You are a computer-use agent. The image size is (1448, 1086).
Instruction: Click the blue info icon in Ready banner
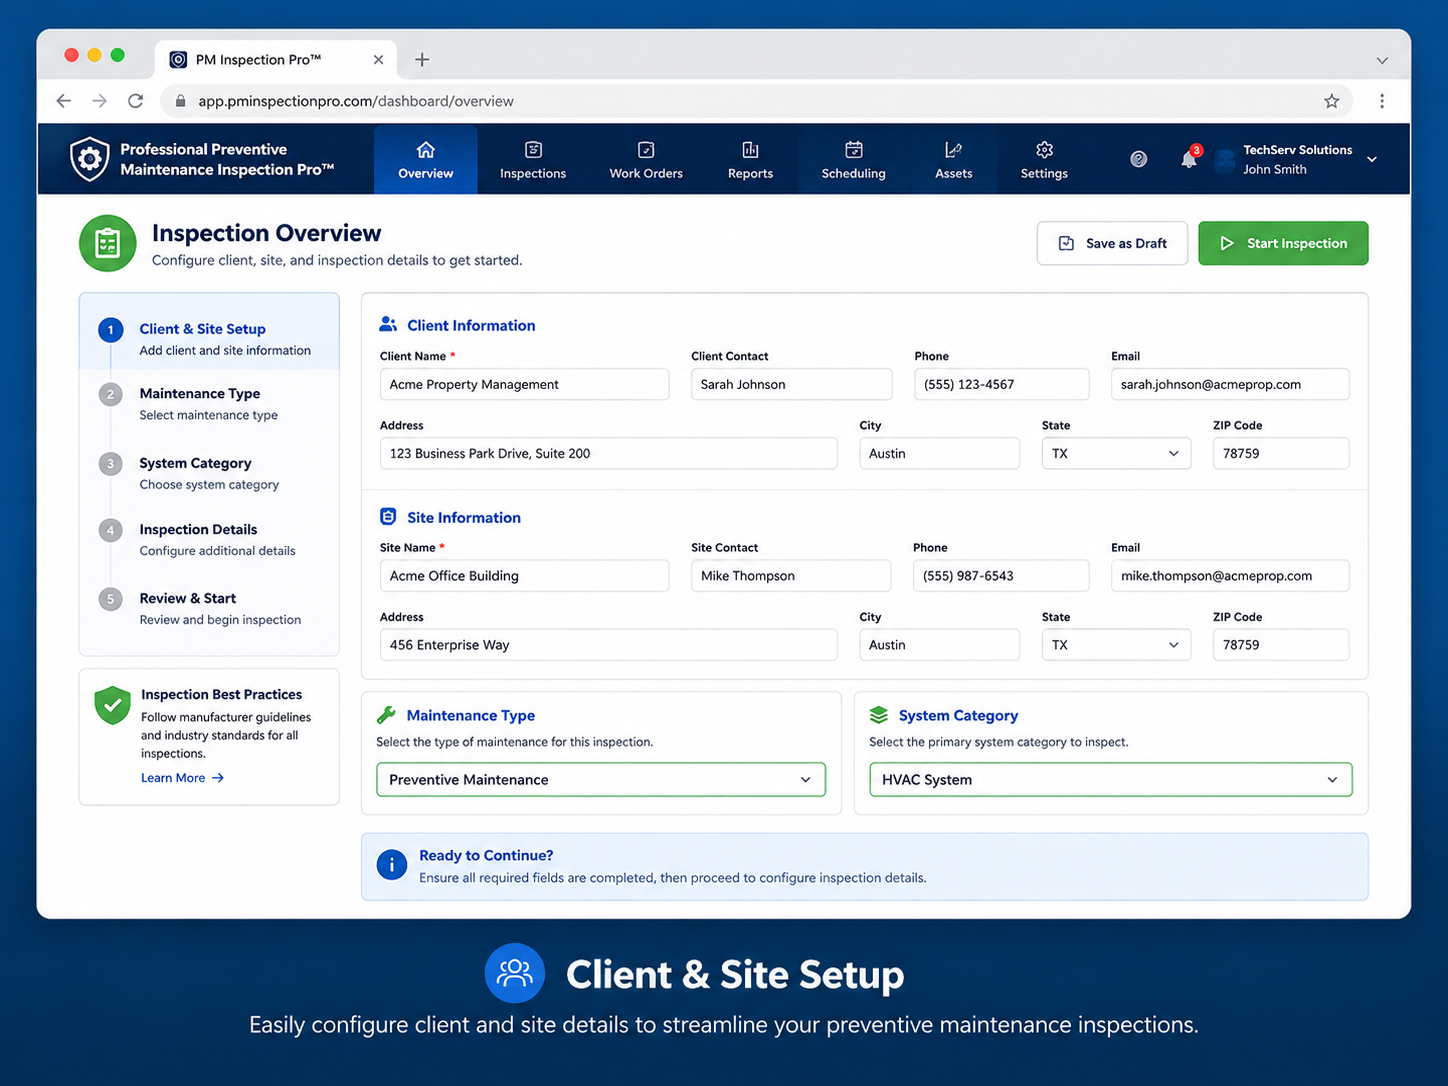tap(392, 865)
